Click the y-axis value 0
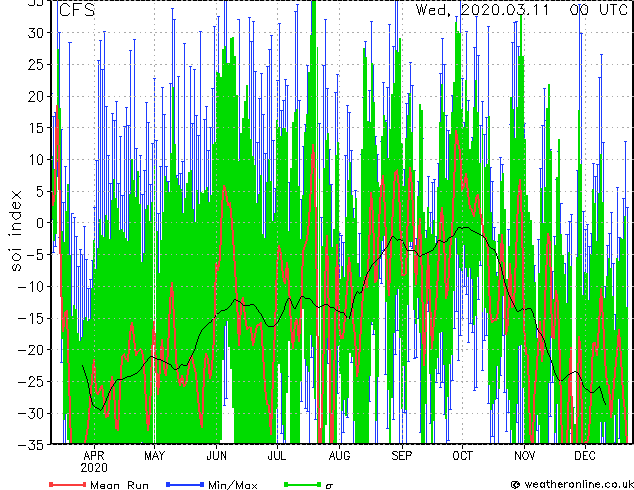The width and height of the screenshot is (634, 490). point(42,223)
